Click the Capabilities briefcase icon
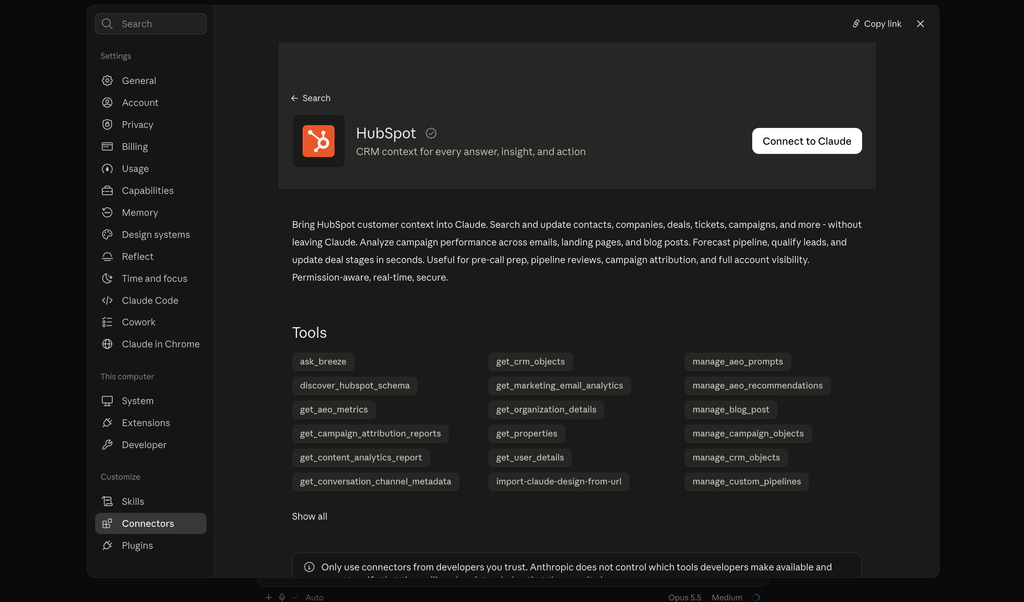This screenshot has width=1024, height=602. click(107, 191)
